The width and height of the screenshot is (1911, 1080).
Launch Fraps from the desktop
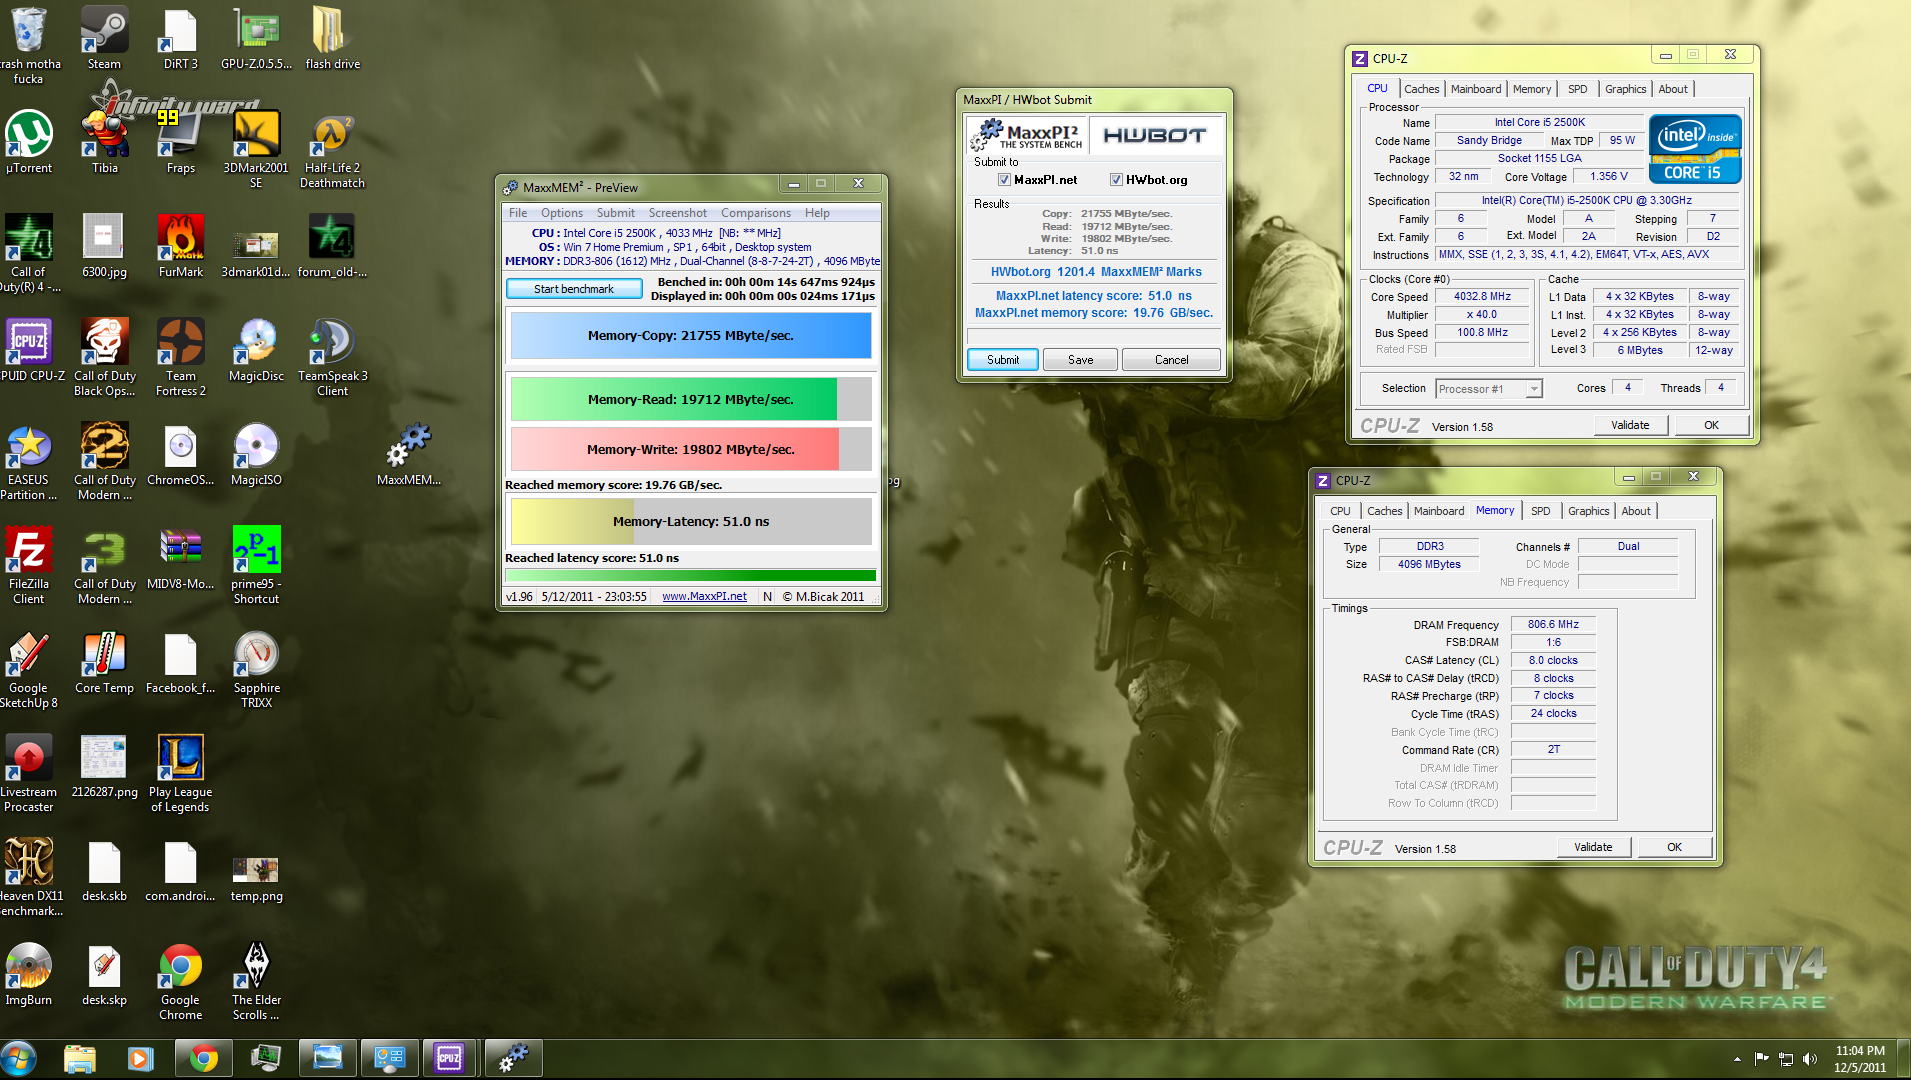[x=180, y=142]
